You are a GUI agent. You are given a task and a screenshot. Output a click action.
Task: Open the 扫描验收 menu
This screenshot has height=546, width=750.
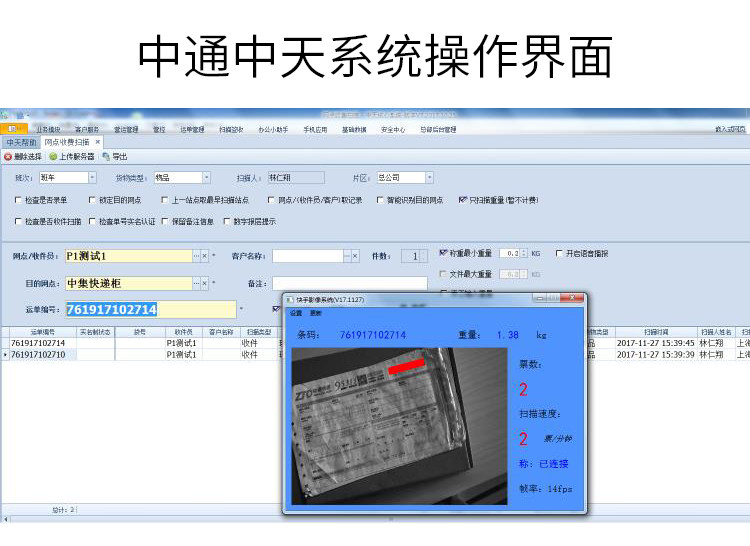coord(231,130)
